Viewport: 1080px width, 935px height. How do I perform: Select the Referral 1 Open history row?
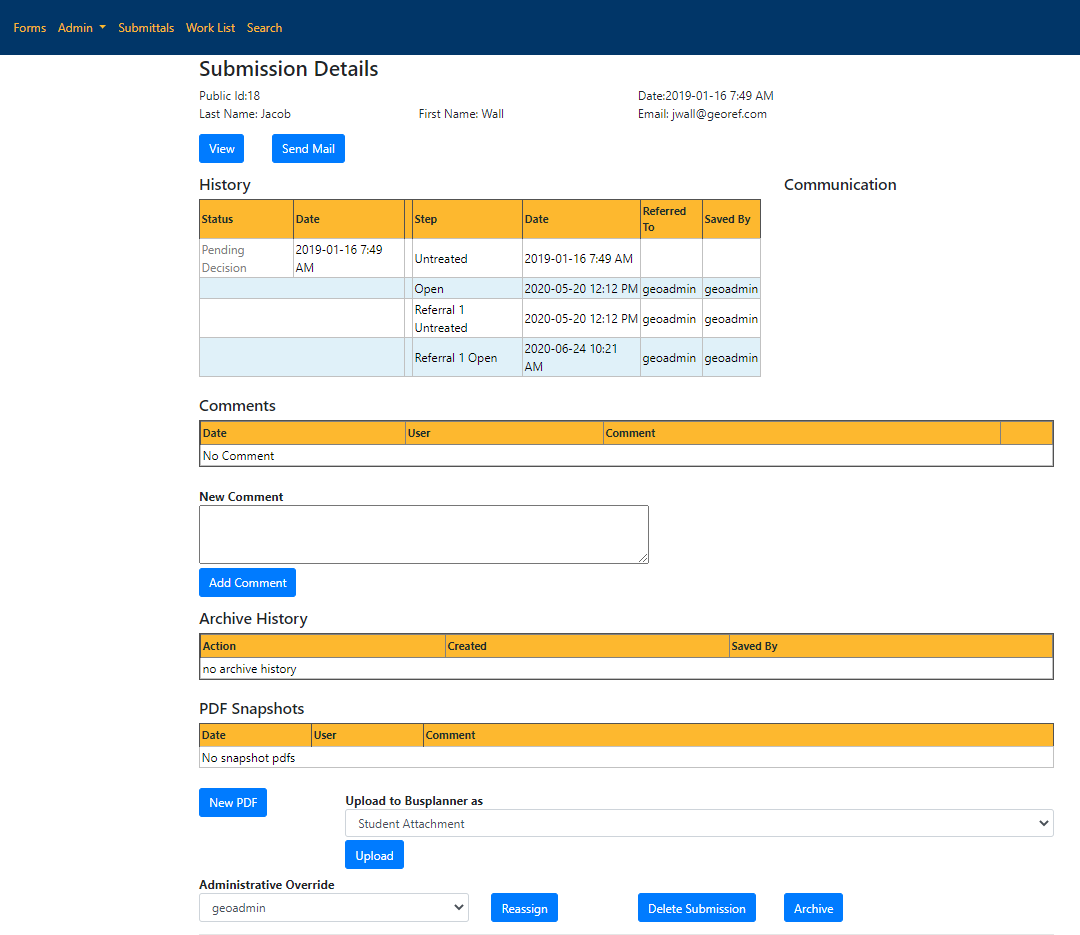(x=456, y=358)
